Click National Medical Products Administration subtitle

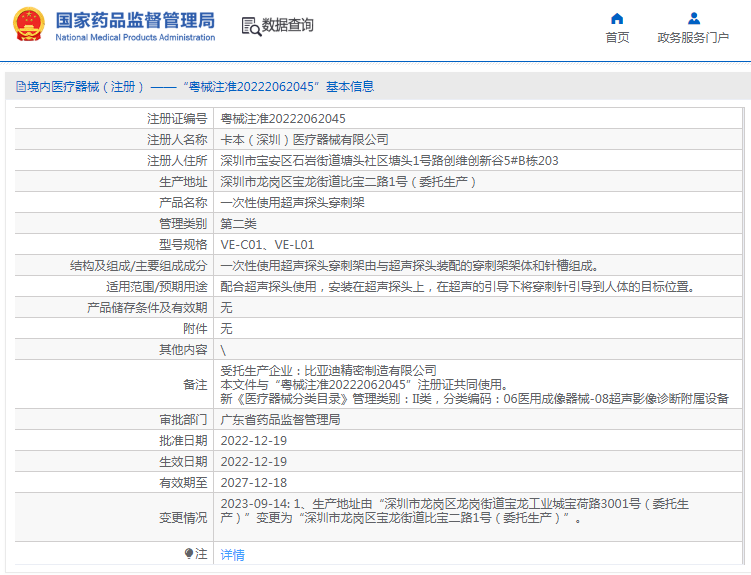[135, 37]
